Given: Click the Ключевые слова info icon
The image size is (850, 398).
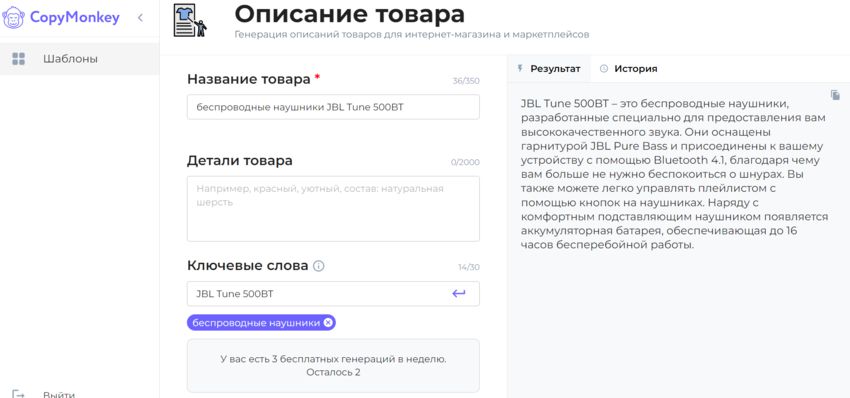Looking at the screenshot, I should pos(319,266).
